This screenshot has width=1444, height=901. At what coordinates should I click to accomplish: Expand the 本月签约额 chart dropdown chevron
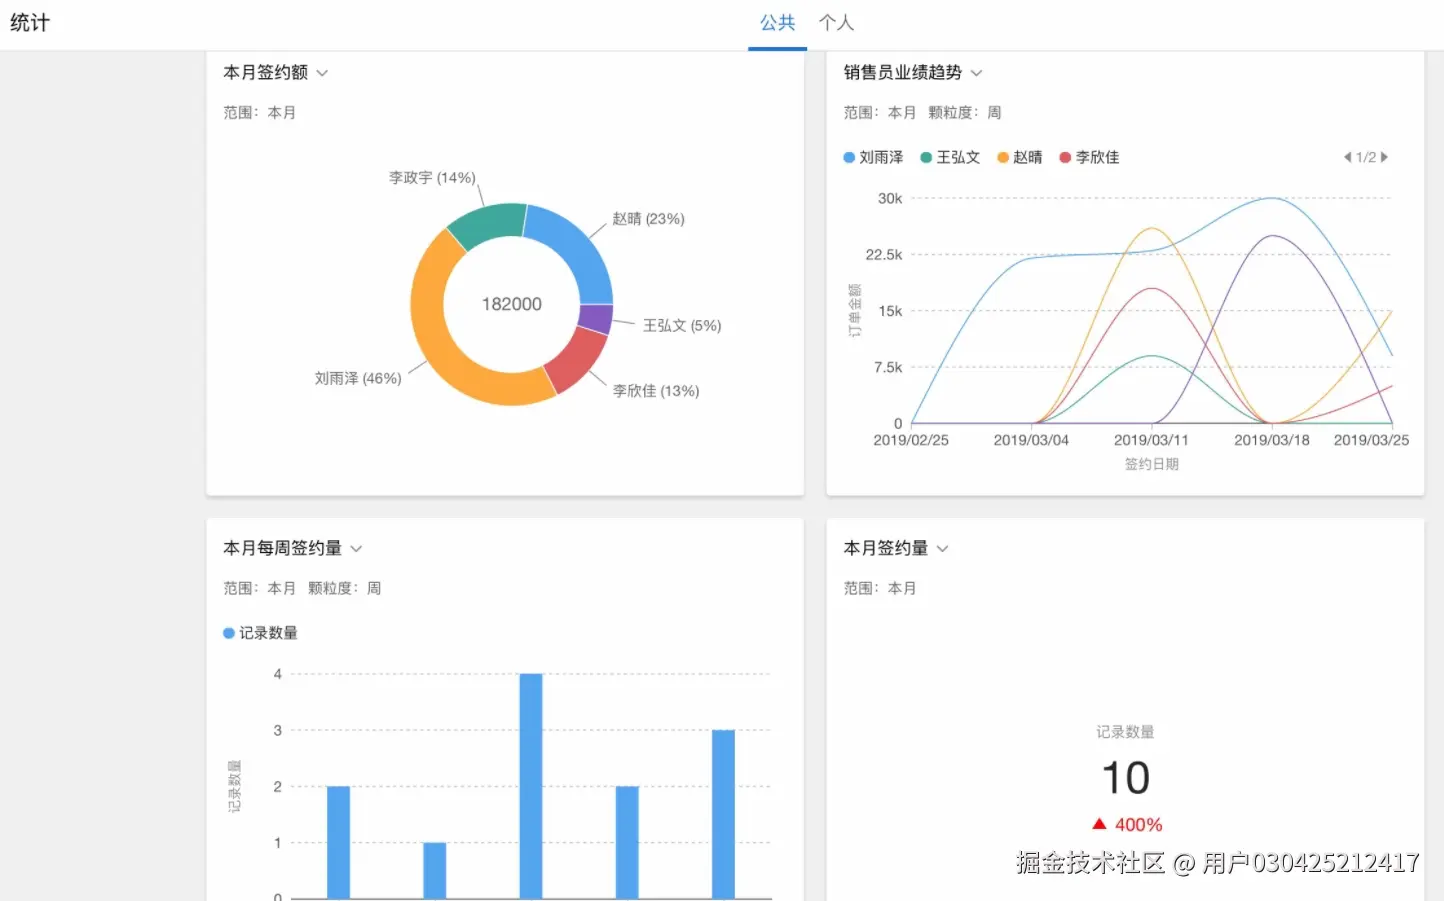pyautogui.click(x=322, y=73)
